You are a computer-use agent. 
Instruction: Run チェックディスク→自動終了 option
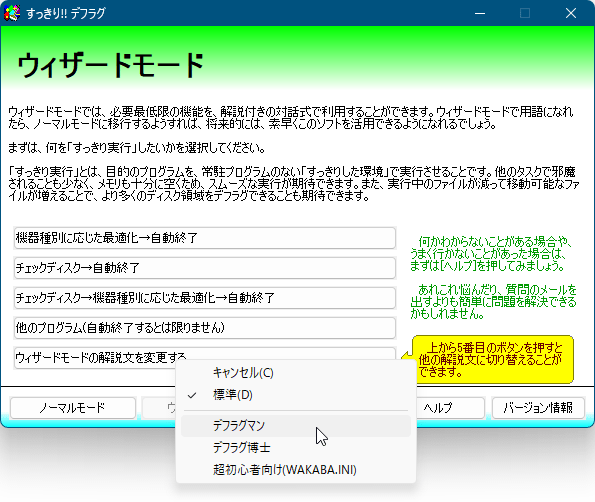[205, 268]
